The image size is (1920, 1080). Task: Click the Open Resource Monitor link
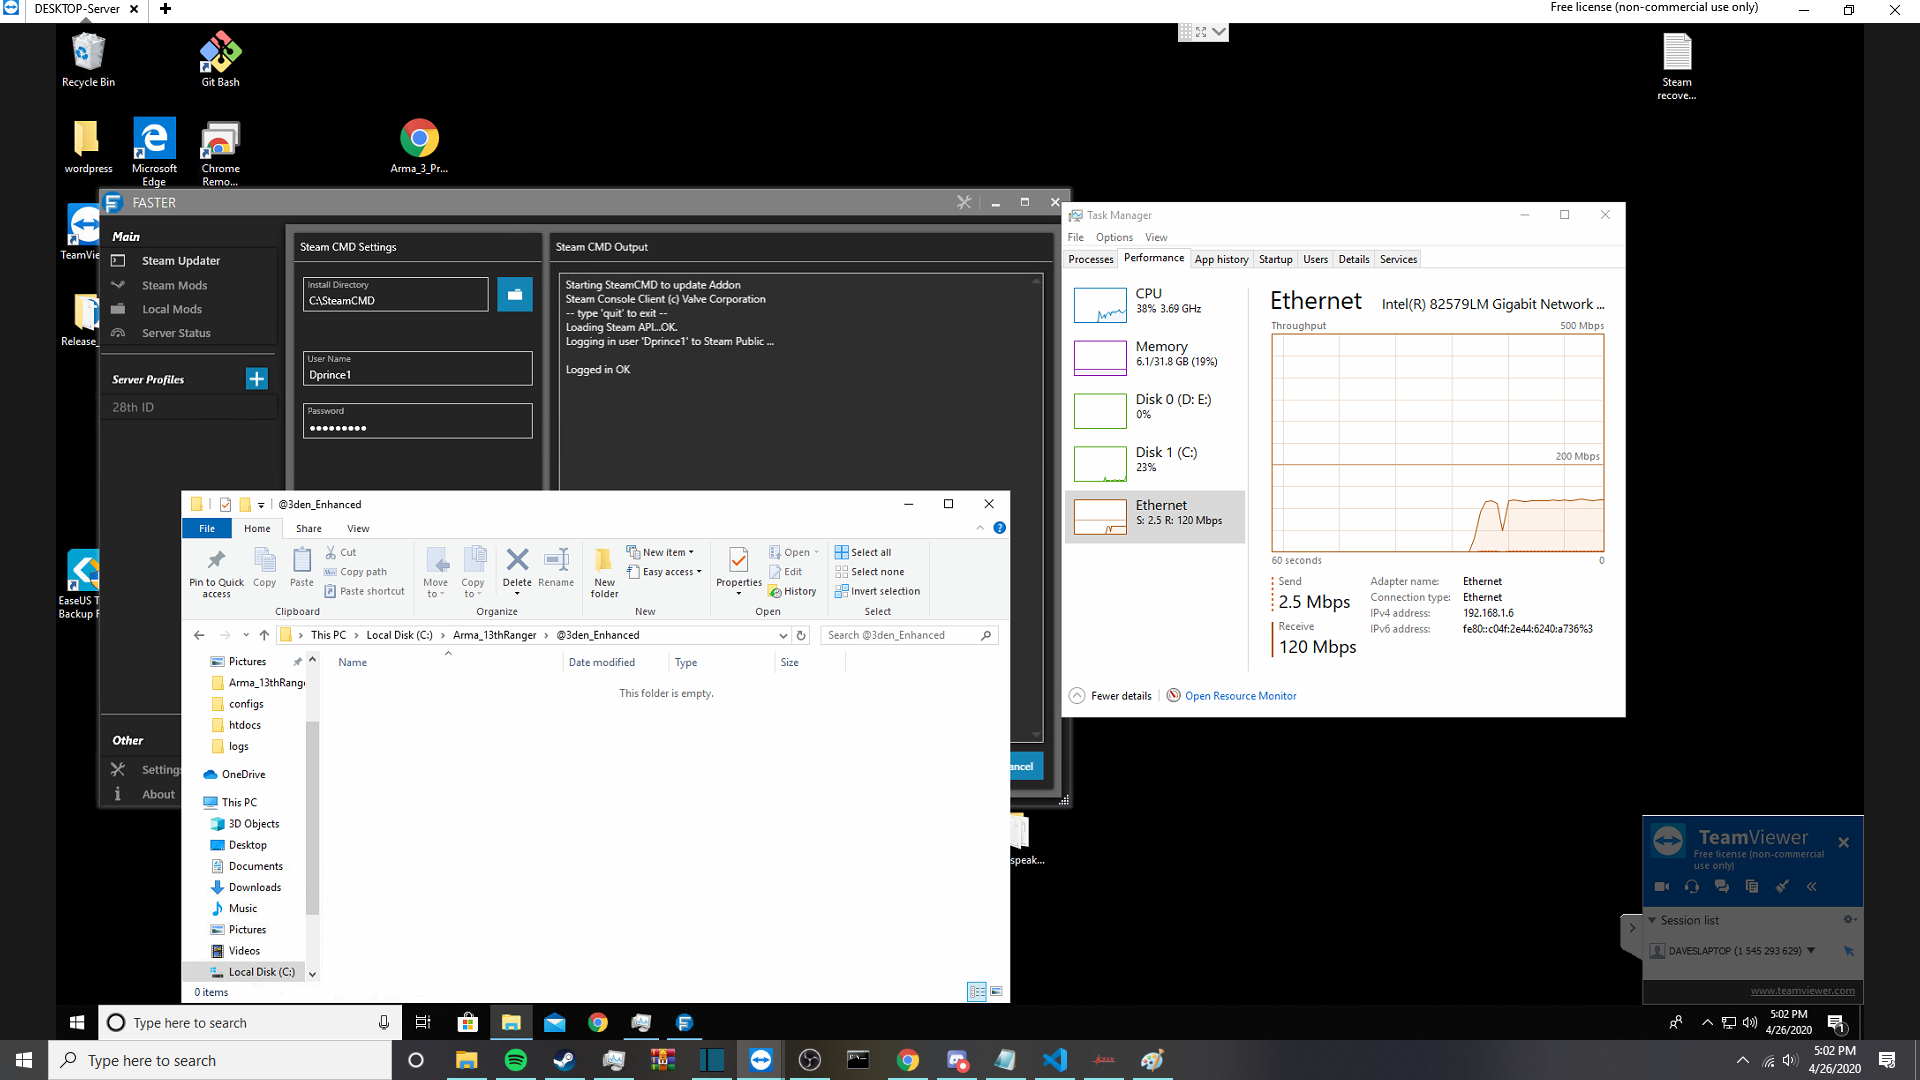tap(1240, 695)
